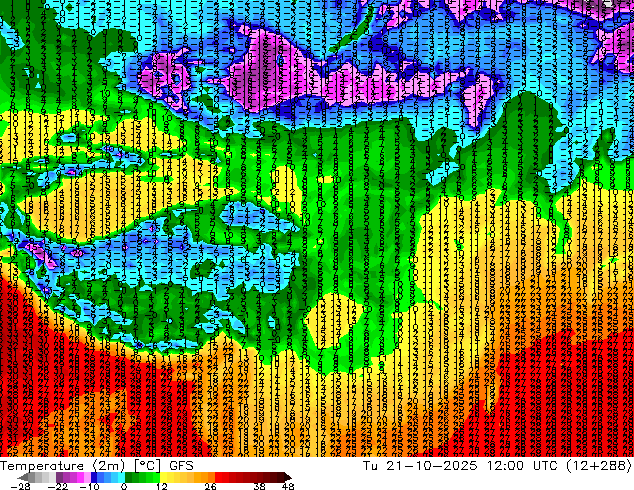
Task: Click the dark purple swatch above -22
Action: pos(59,477)
